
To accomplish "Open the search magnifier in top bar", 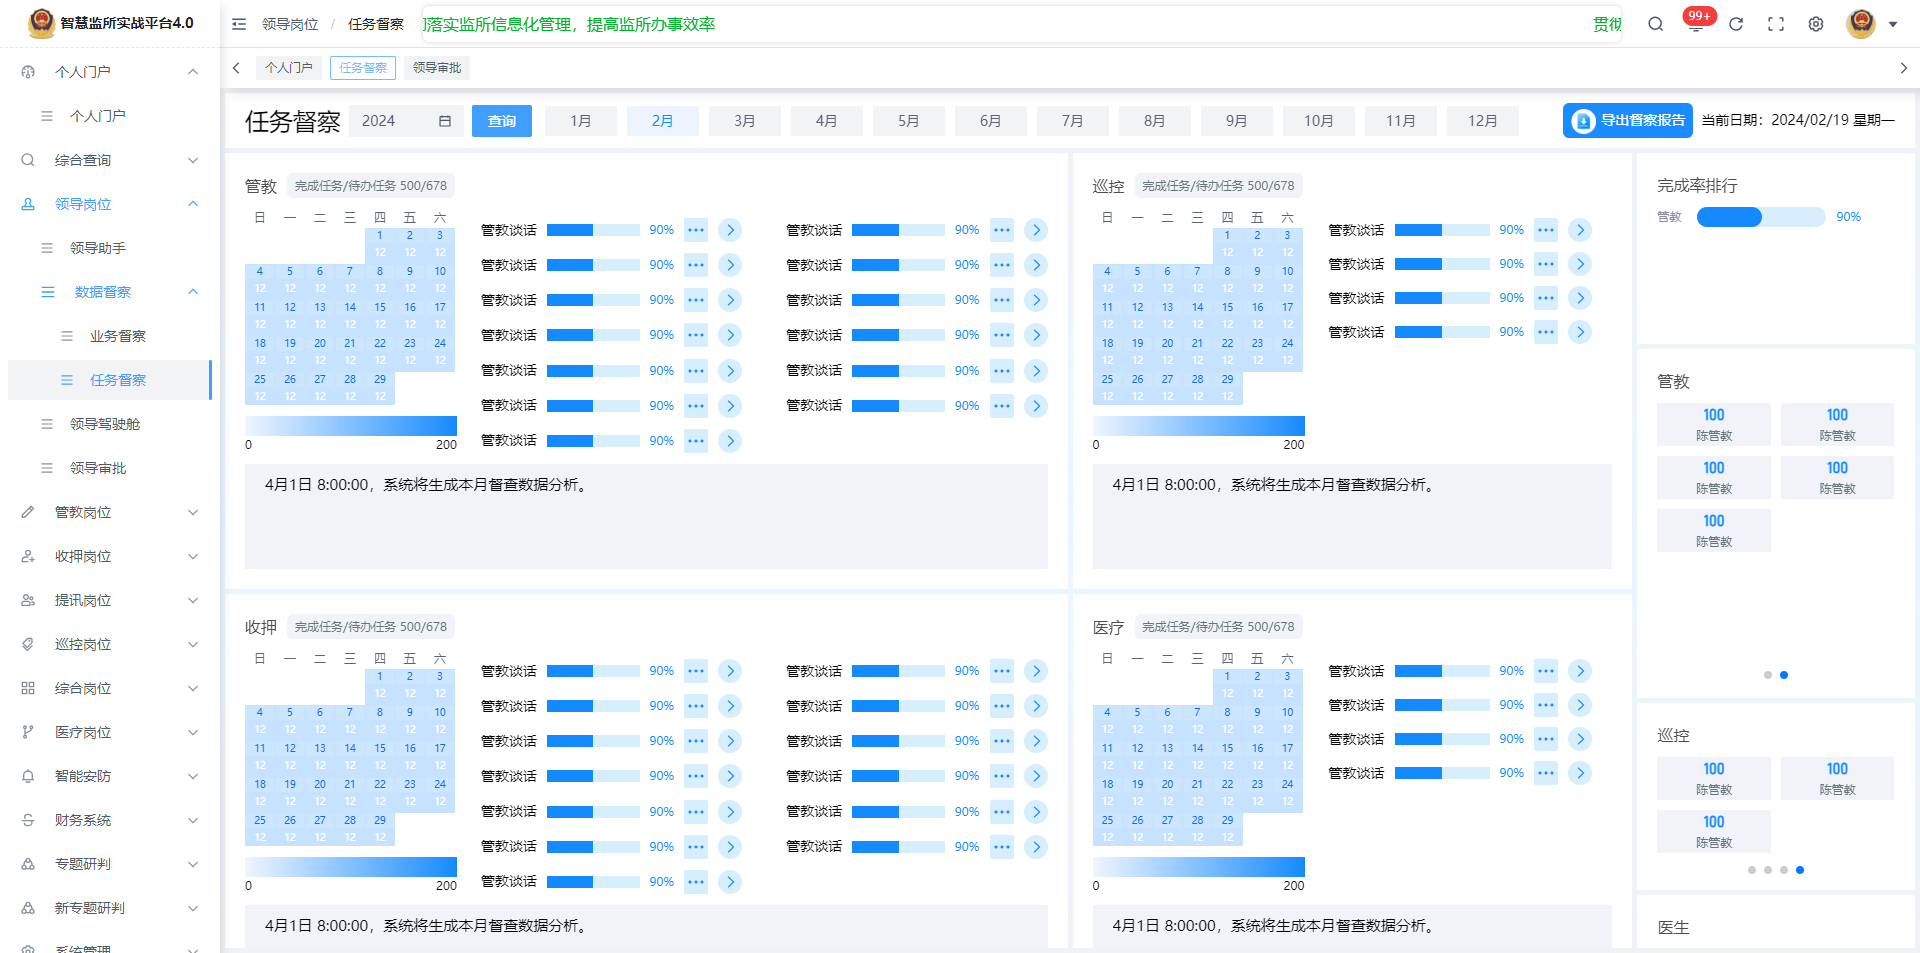I will [x=1656, y=24].
